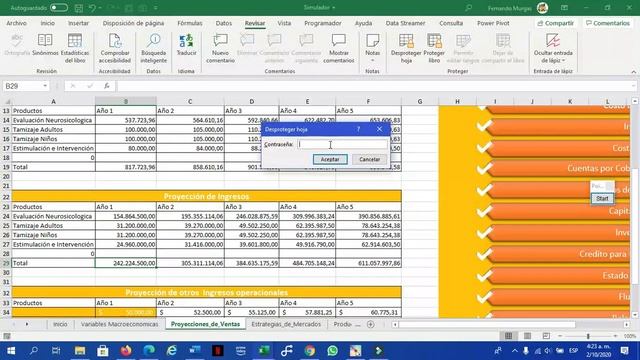This screenshot has width=640, height=360.
Task: Expand the Name Box dropdown
Action: (45, 86)
